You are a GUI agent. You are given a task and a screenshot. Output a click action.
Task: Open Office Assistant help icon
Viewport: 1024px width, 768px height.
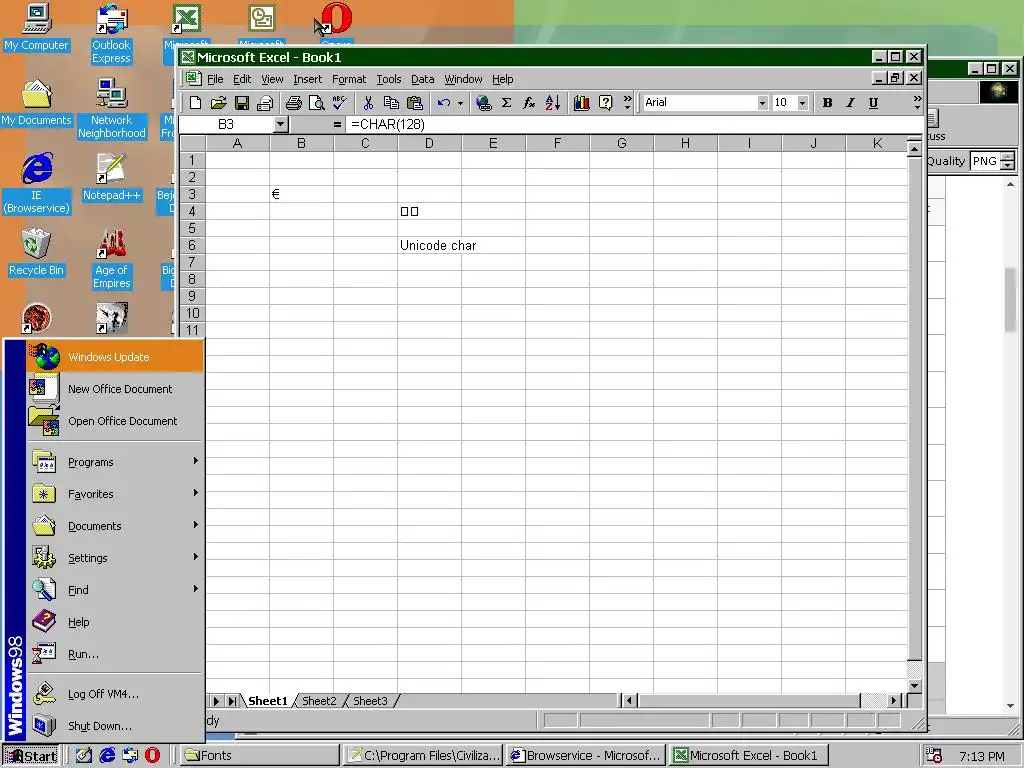[605, 103]
